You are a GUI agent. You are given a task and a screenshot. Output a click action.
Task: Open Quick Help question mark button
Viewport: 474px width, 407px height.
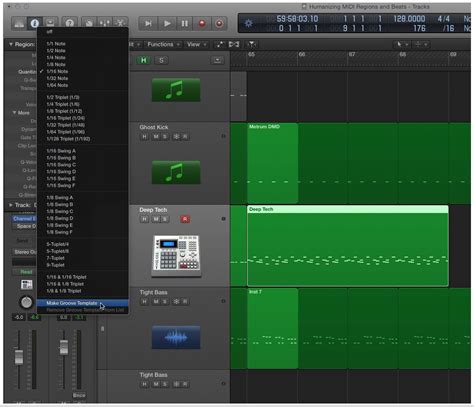(70, 23)
